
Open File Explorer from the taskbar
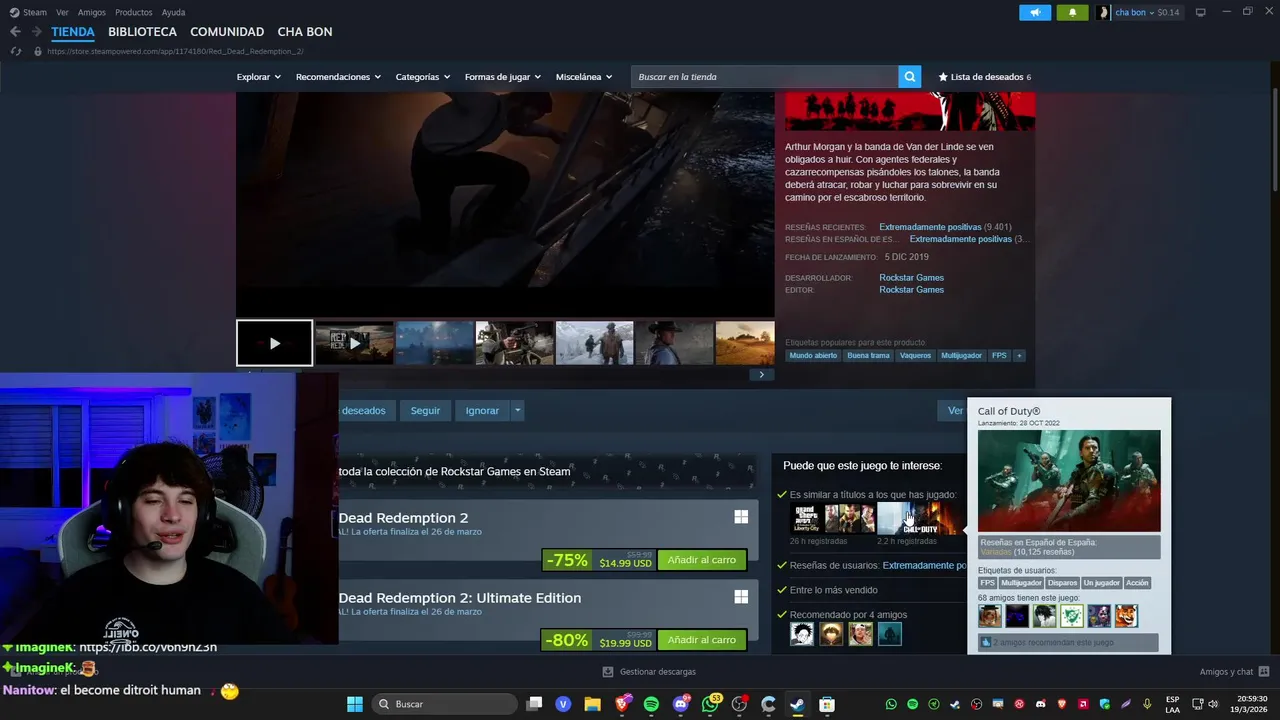tap(592, 704)
